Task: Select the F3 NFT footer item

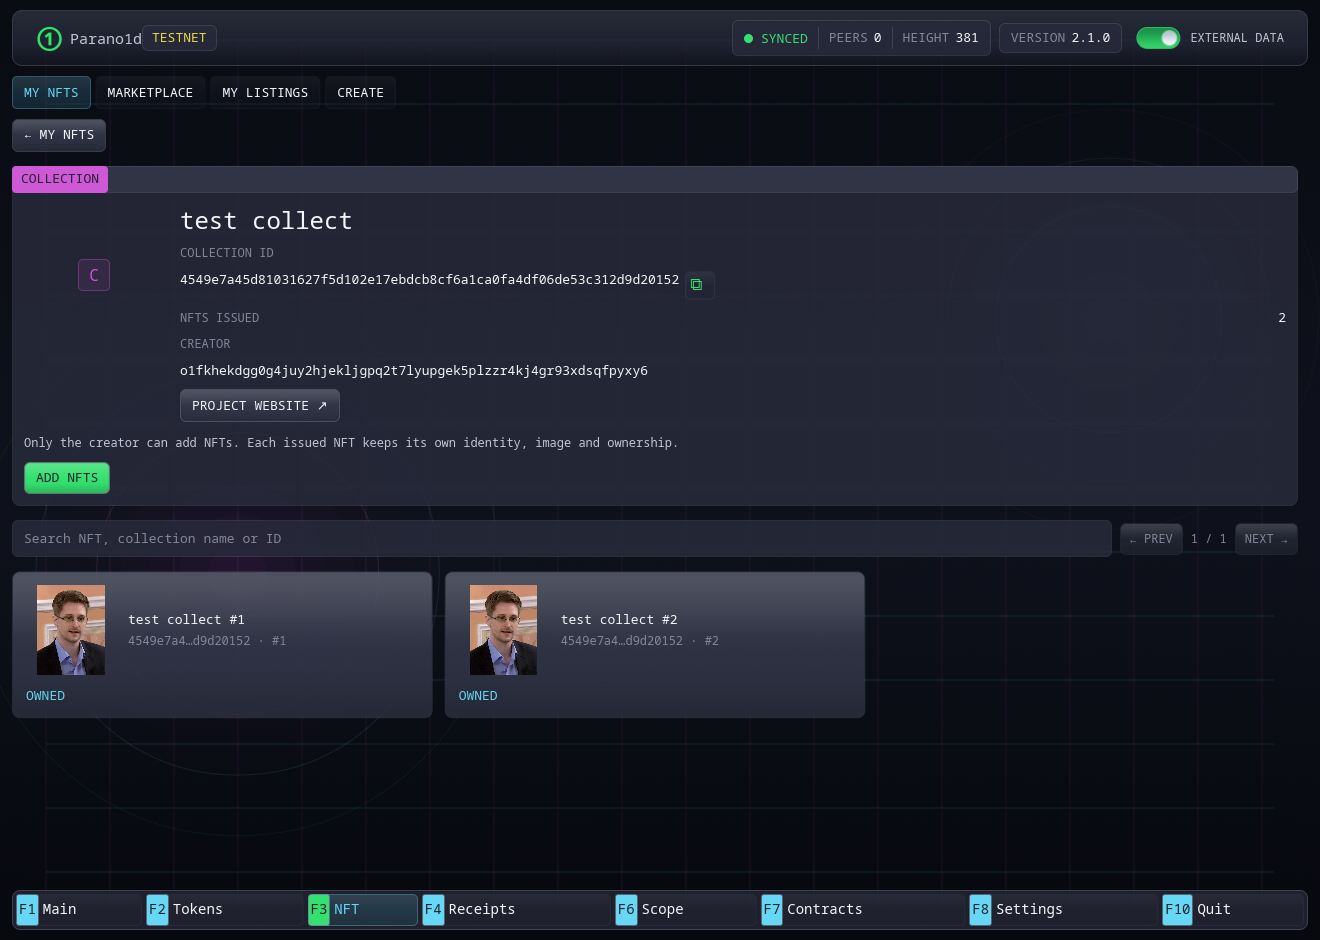Action: (363, 909)
